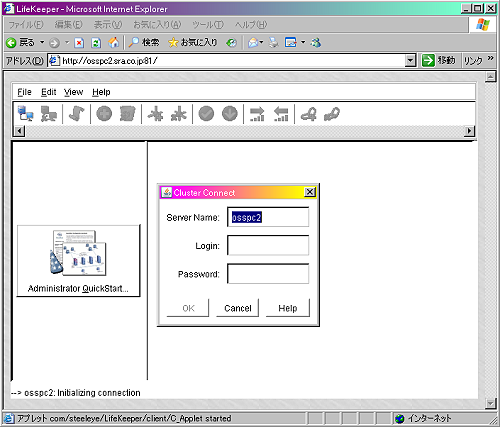Open the LifeKeeper File menu
The width and height of the screenshot is (500, 427).
pyautogui.click(x=24, y=92)
